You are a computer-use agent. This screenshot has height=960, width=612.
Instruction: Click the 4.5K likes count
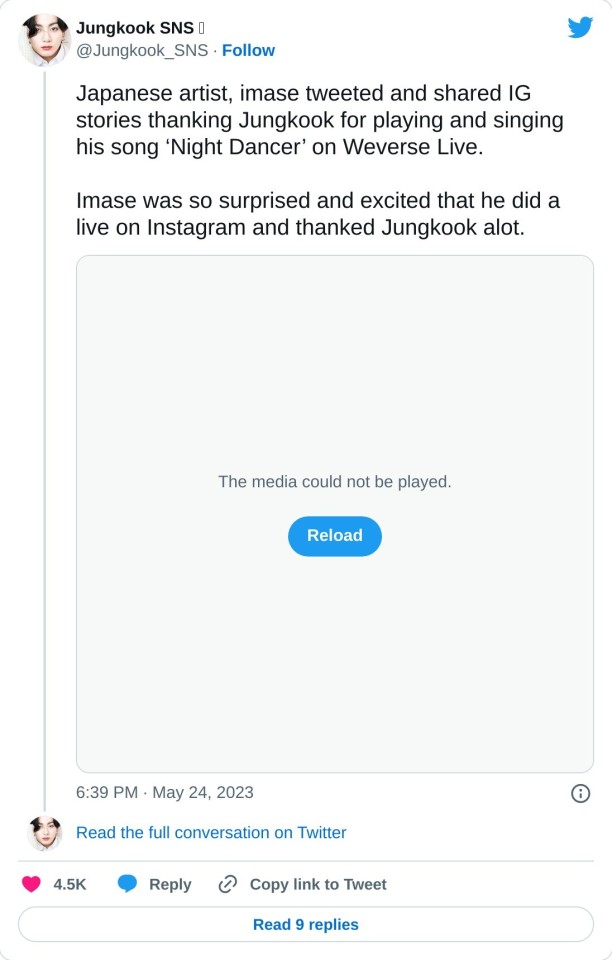[70, 884]
